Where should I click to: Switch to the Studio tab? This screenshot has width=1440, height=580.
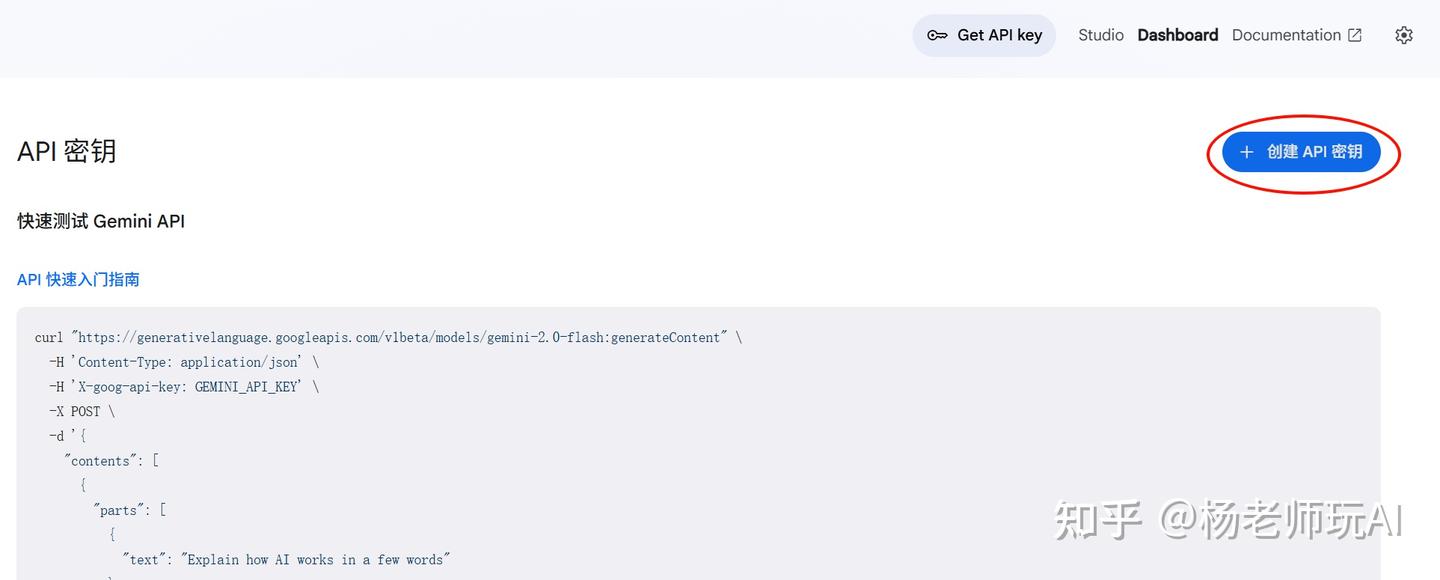(1100, 35)
